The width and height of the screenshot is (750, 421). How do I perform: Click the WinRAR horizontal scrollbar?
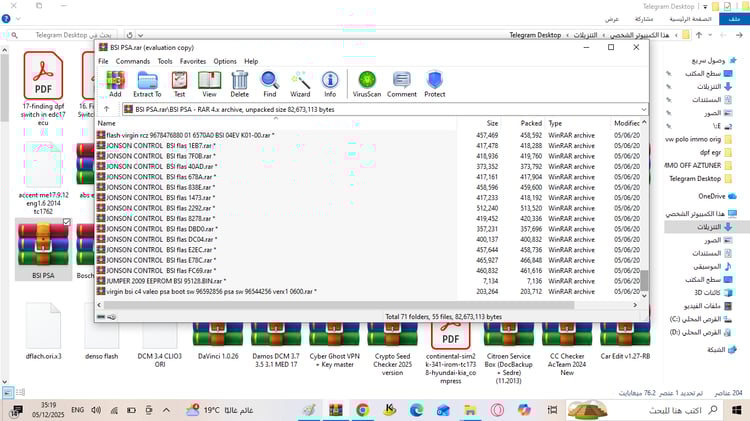339,305
